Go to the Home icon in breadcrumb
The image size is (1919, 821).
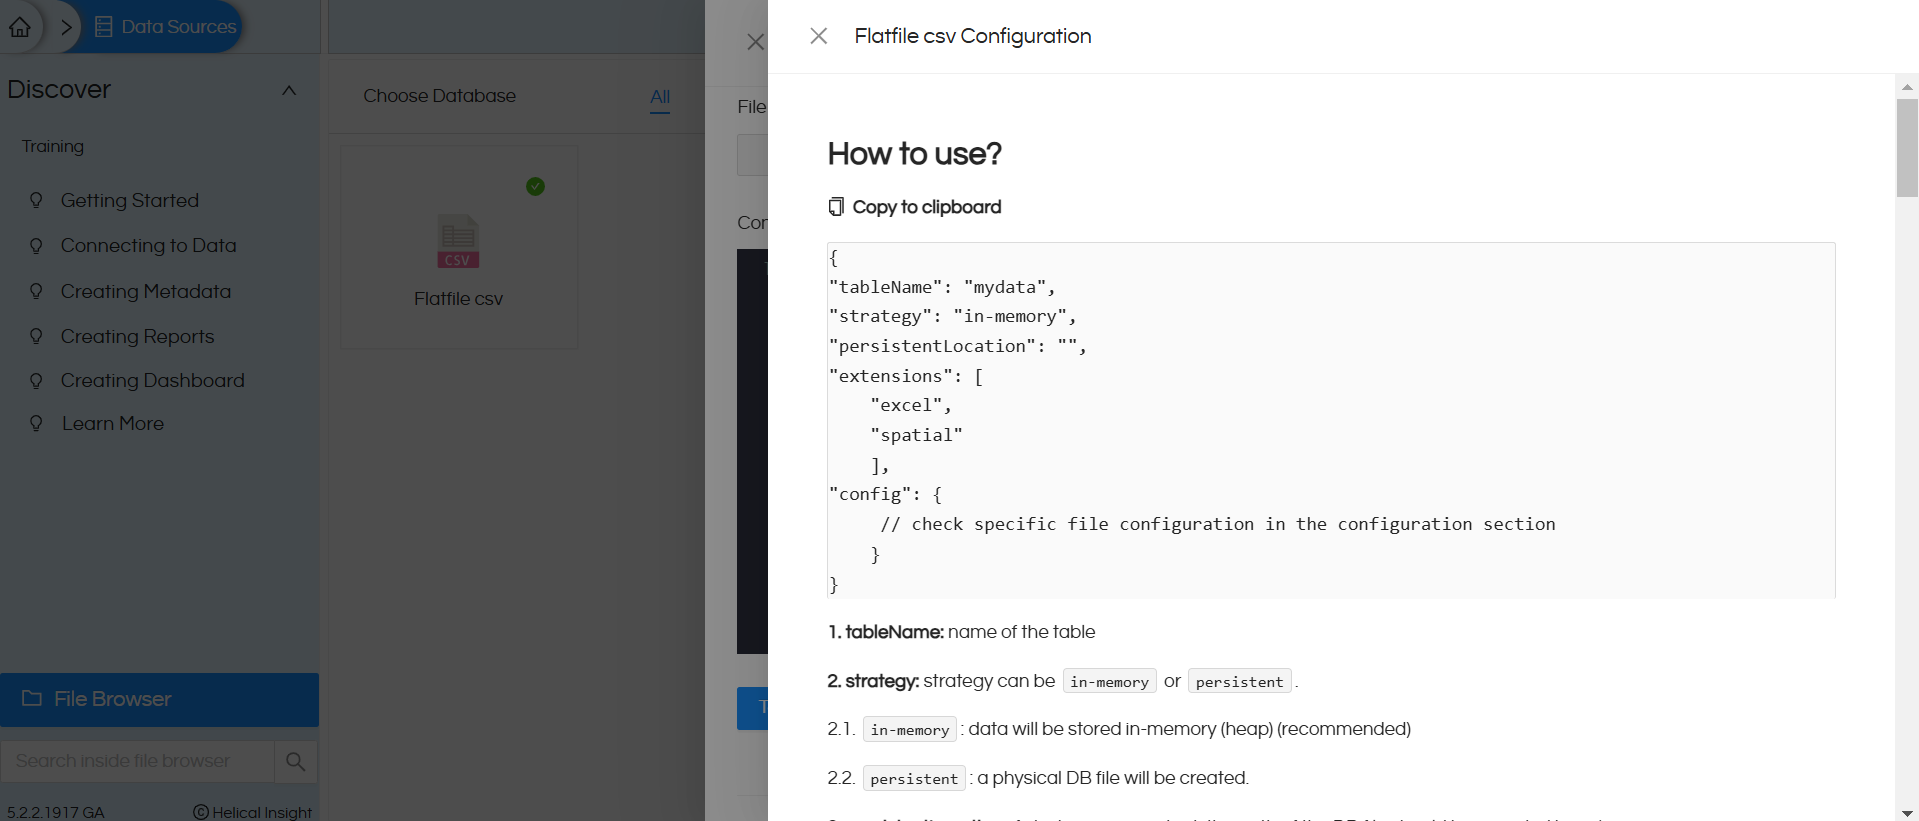20,27
